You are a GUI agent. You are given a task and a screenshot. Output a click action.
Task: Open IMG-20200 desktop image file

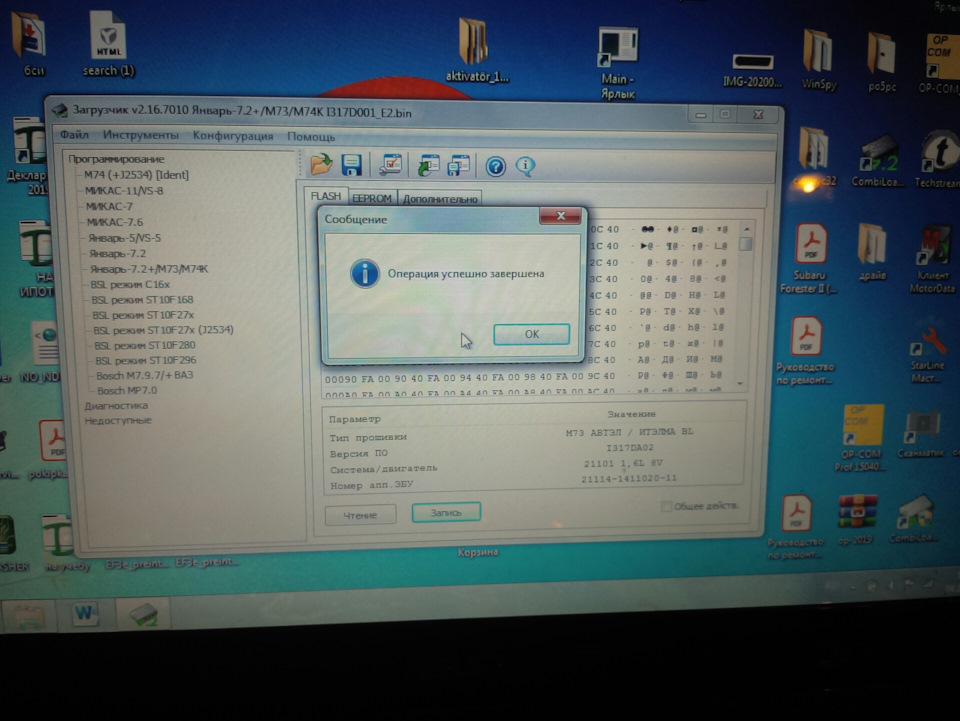(x=752, y=70)
